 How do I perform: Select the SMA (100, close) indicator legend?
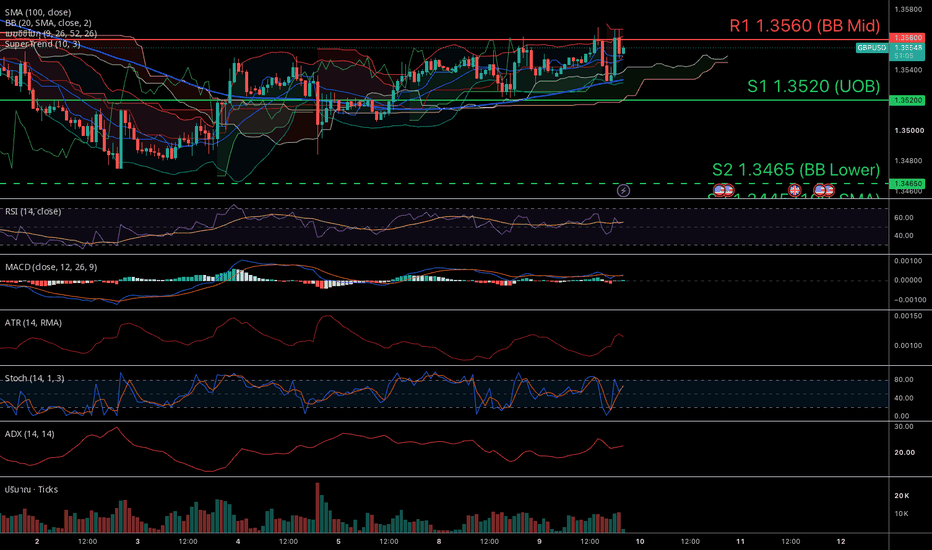[x=38, y=12]
